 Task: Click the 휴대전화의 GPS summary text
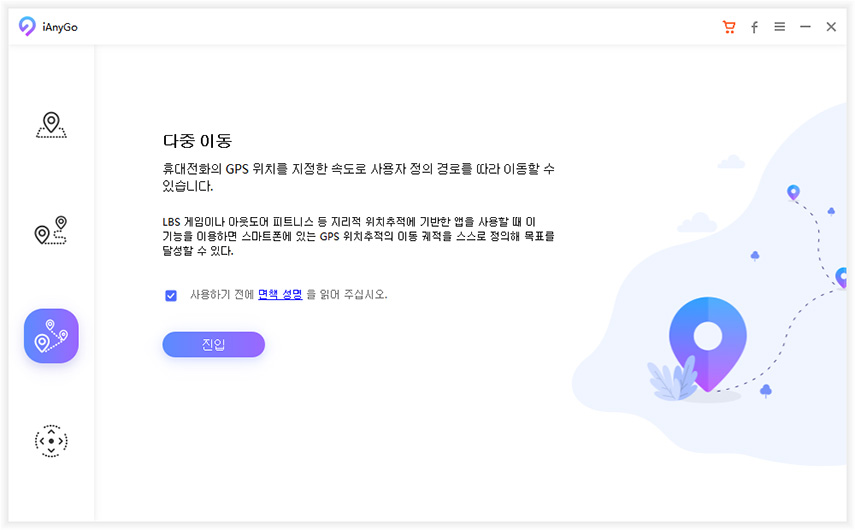click(358, 177)
